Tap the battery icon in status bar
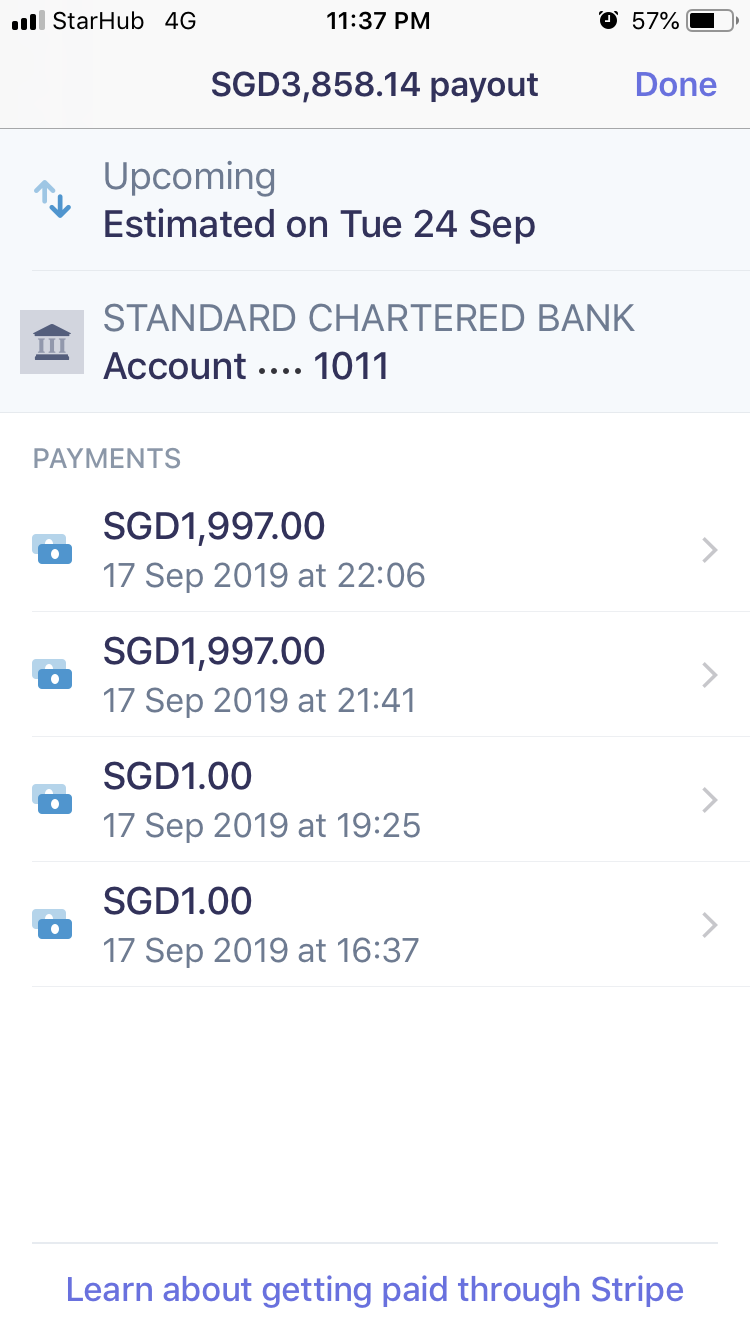The image size is (750, 1334). [711, 21]
